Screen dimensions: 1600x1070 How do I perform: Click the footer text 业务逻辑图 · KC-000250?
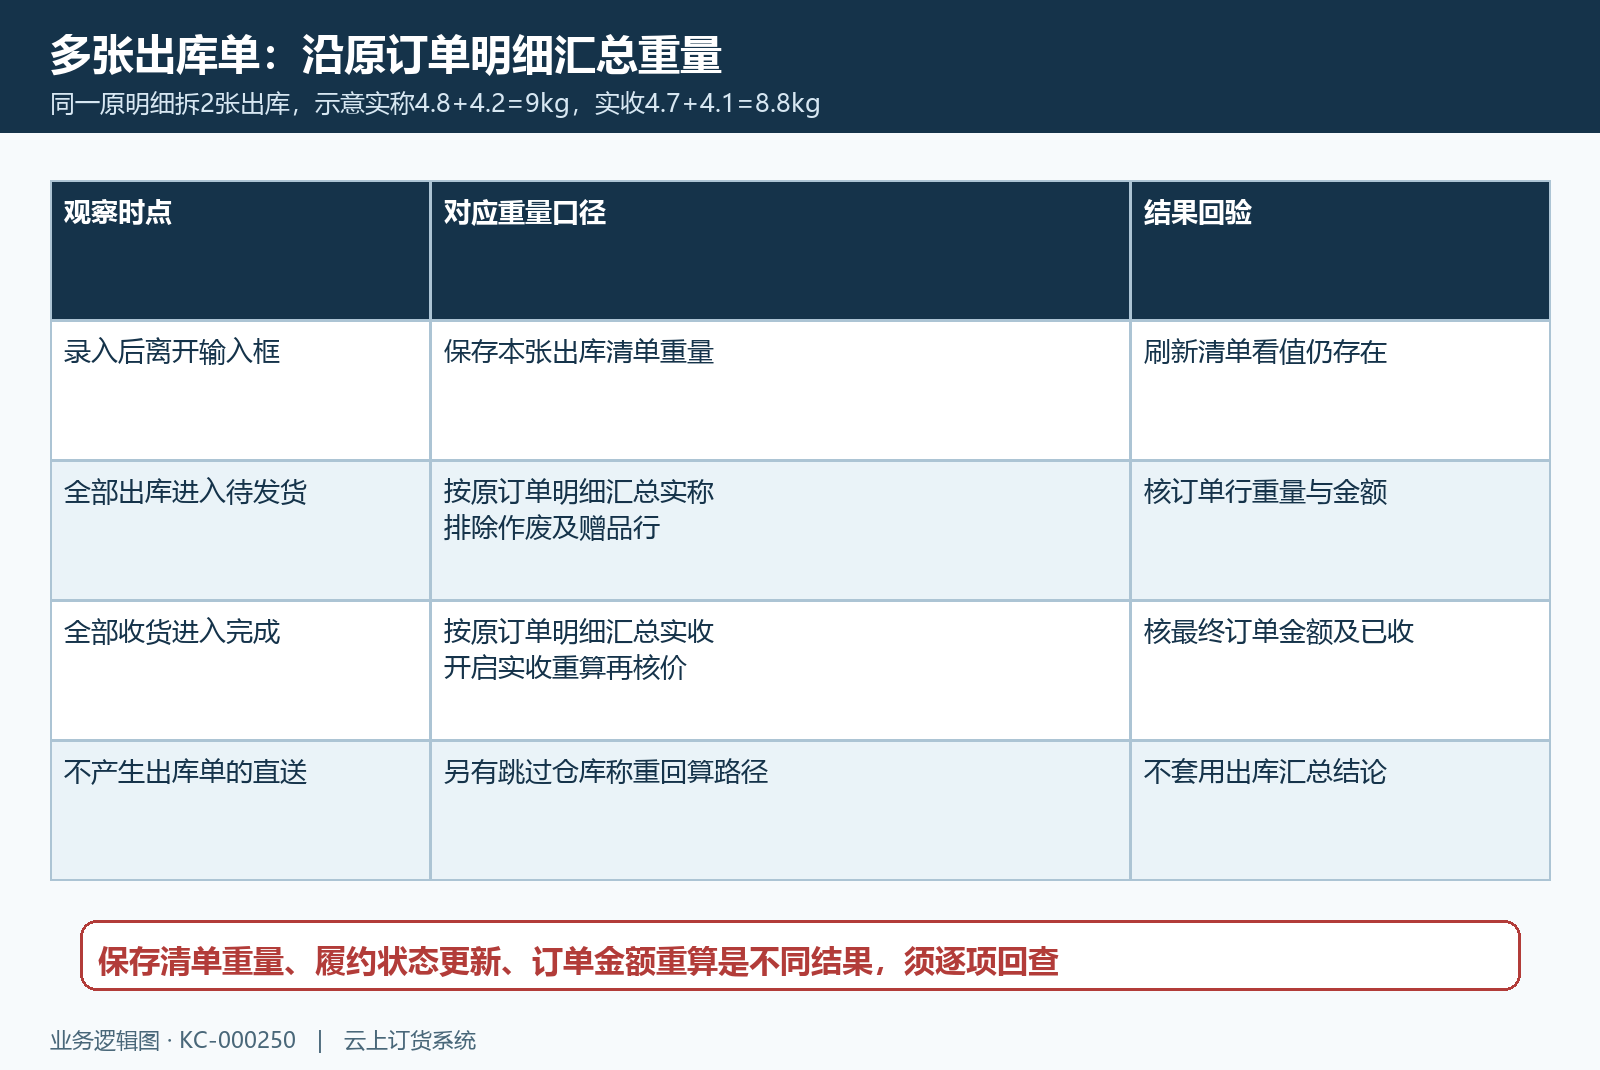click(x=173, y=1041)
